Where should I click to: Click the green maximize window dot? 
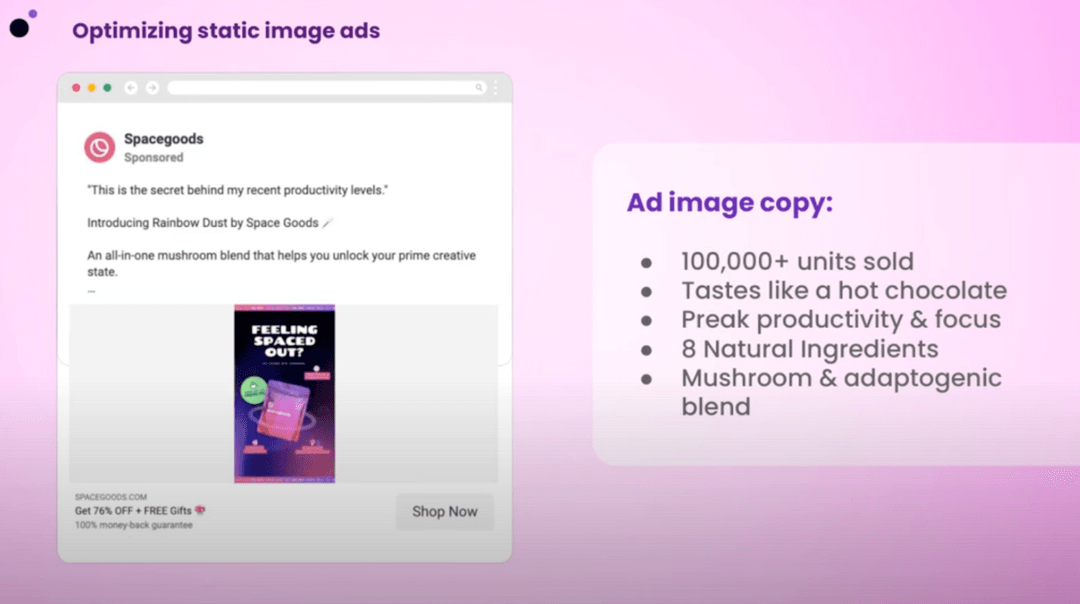[x=107, y=88]
